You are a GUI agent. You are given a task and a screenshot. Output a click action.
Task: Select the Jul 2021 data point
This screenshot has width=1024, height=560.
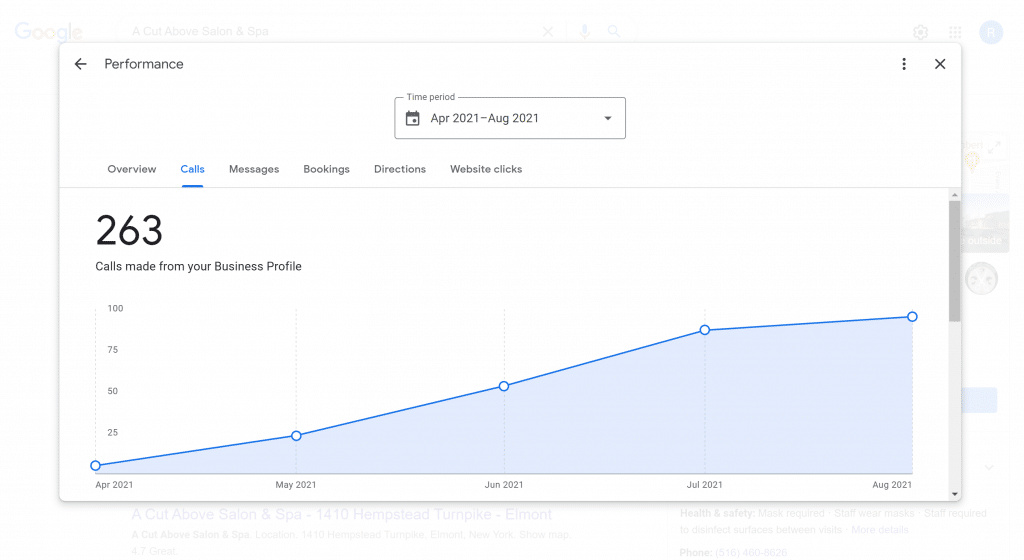[705, 330]
